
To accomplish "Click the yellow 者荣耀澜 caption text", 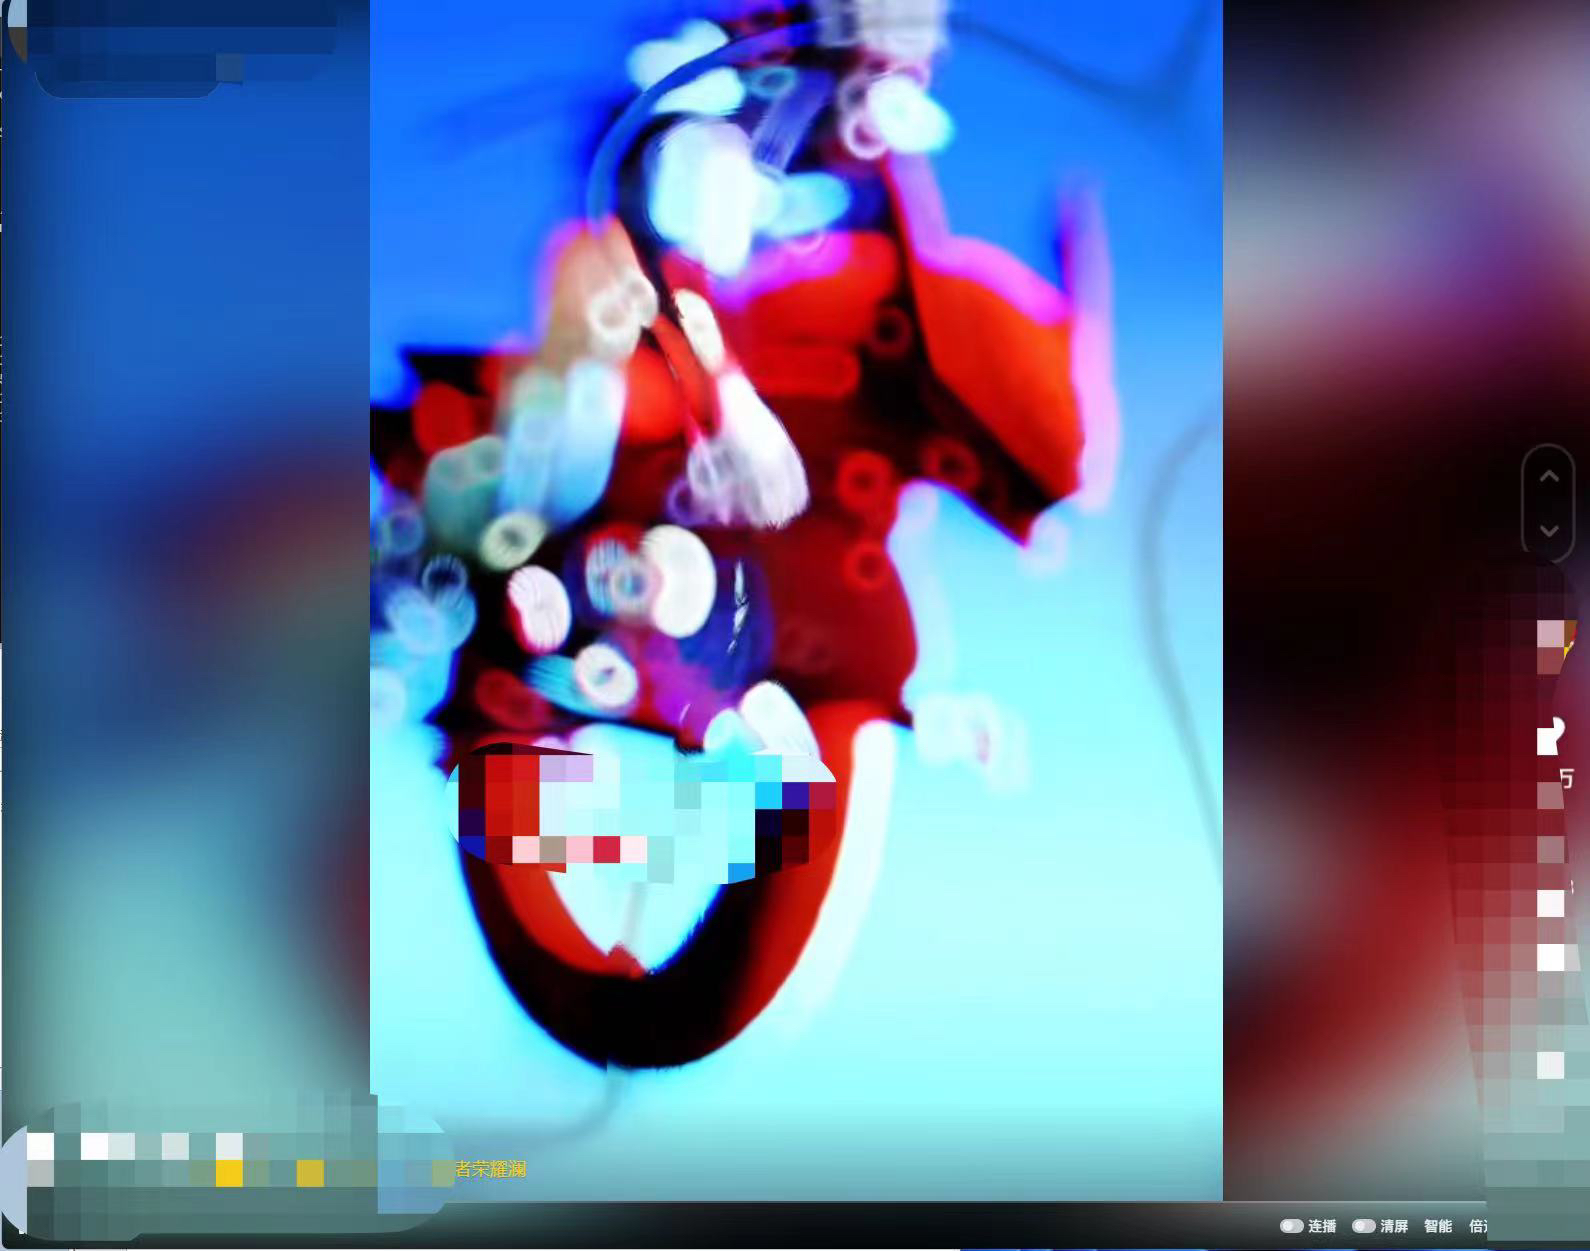I will [x=490, y=1169].
